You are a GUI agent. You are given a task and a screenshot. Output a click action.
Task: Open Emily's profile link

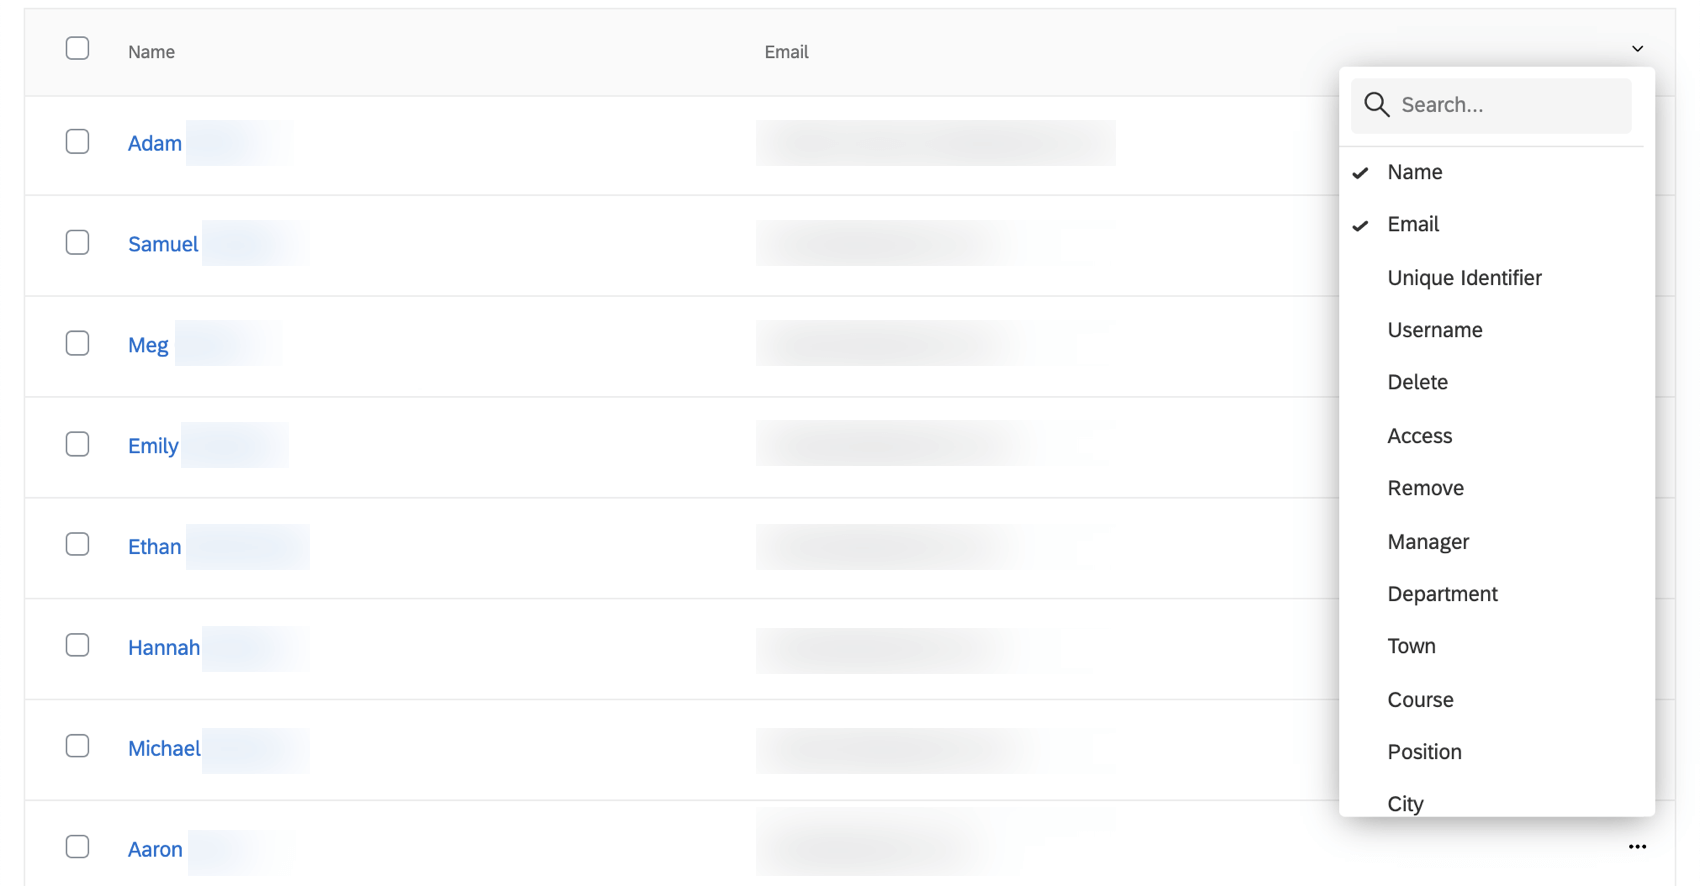152,446
